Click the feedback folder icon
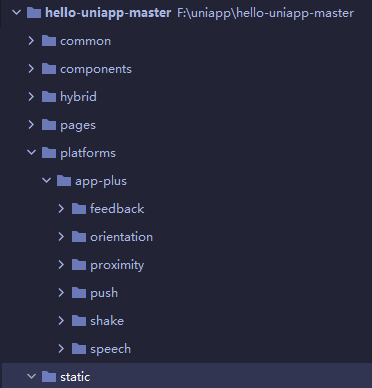372x388 pixels. [x=79, y=209]
